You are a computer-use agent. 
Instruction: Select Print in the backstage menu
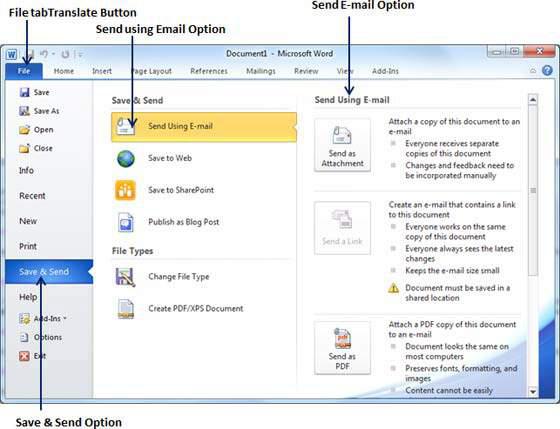click(x=28, y=246)
